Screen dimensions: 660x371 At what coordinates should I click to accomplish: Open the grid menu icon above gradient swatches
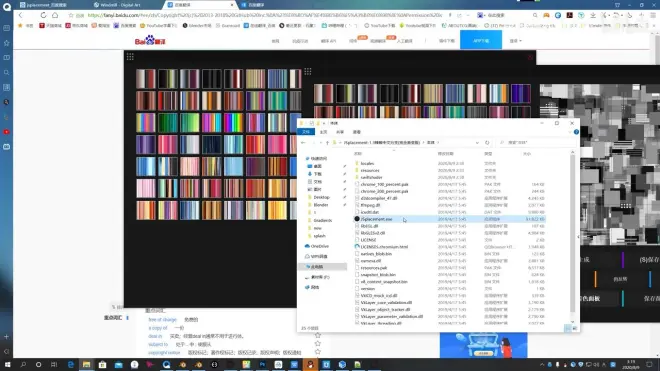130,56
